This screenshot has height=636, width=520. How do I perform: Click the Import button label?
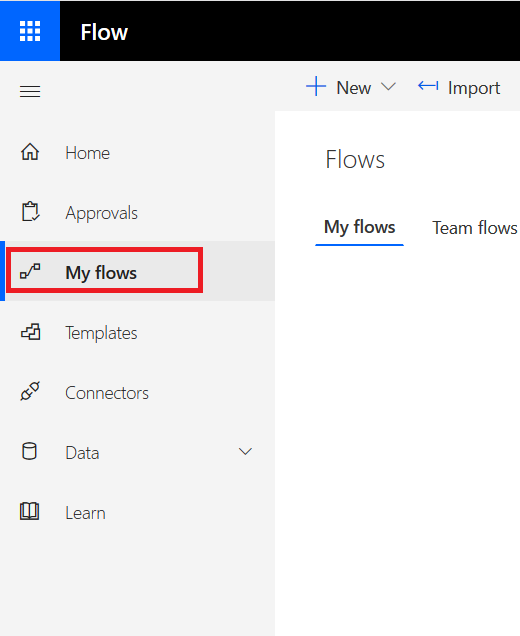click(474, 88)
